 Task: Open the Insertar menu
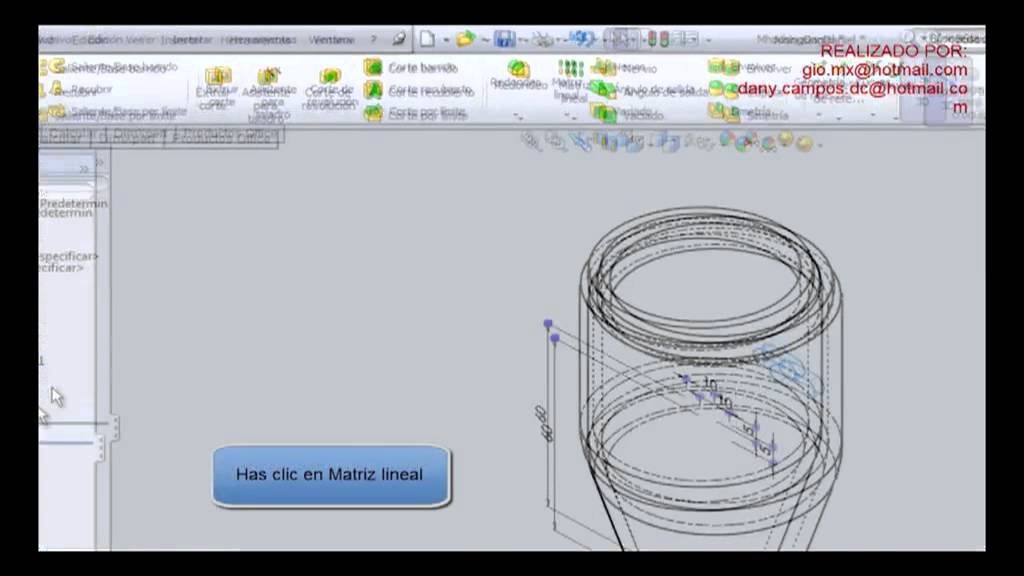[x=187, y=40]
